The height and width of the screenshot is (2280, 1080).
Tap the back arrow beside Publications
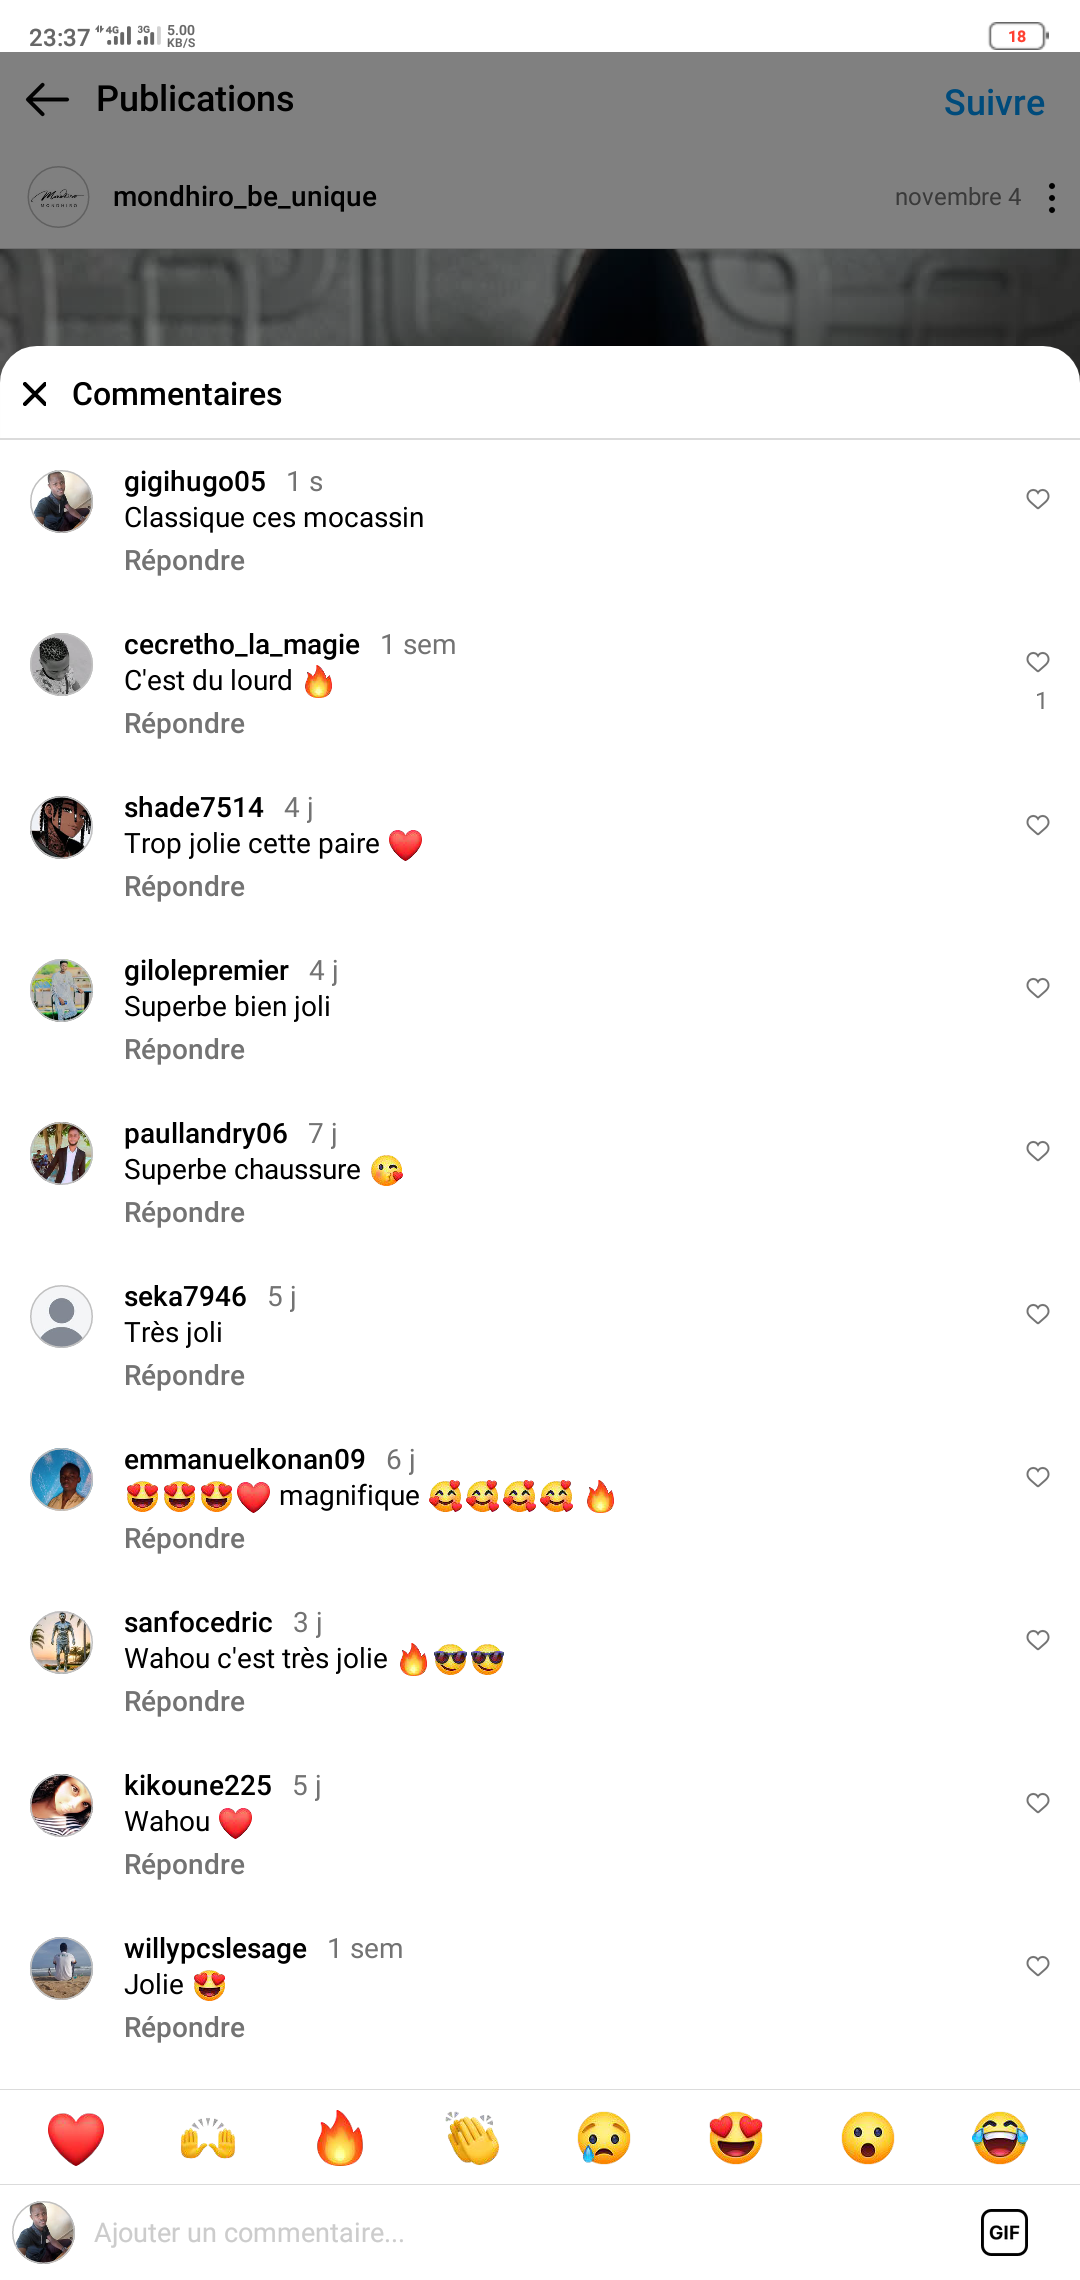tap(47, 99)
